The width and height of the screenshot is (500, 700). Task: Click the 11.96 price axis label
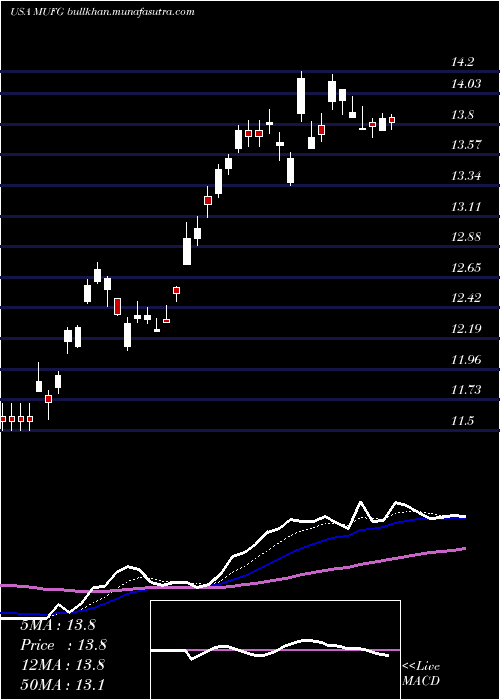[x=466, y=359]
